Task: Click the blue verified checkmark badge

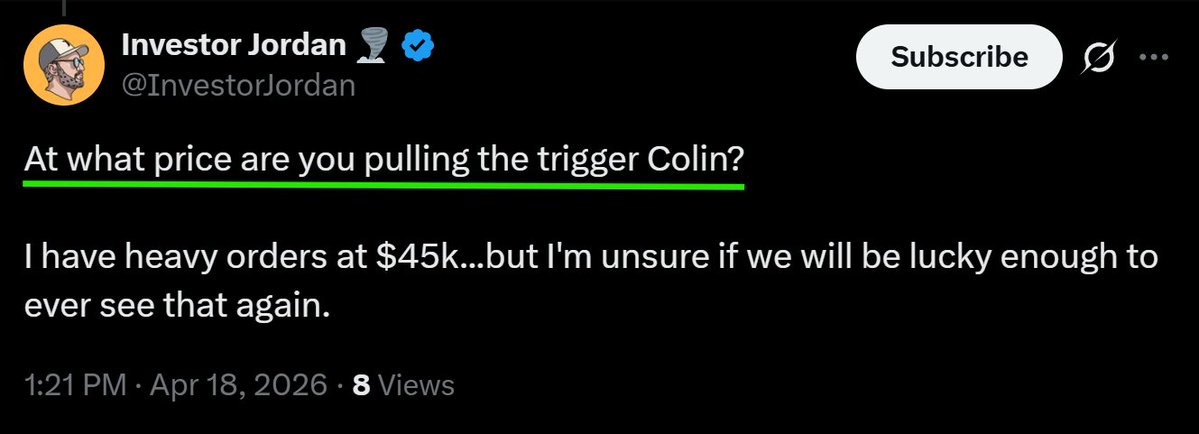Action: click(416, 46)
